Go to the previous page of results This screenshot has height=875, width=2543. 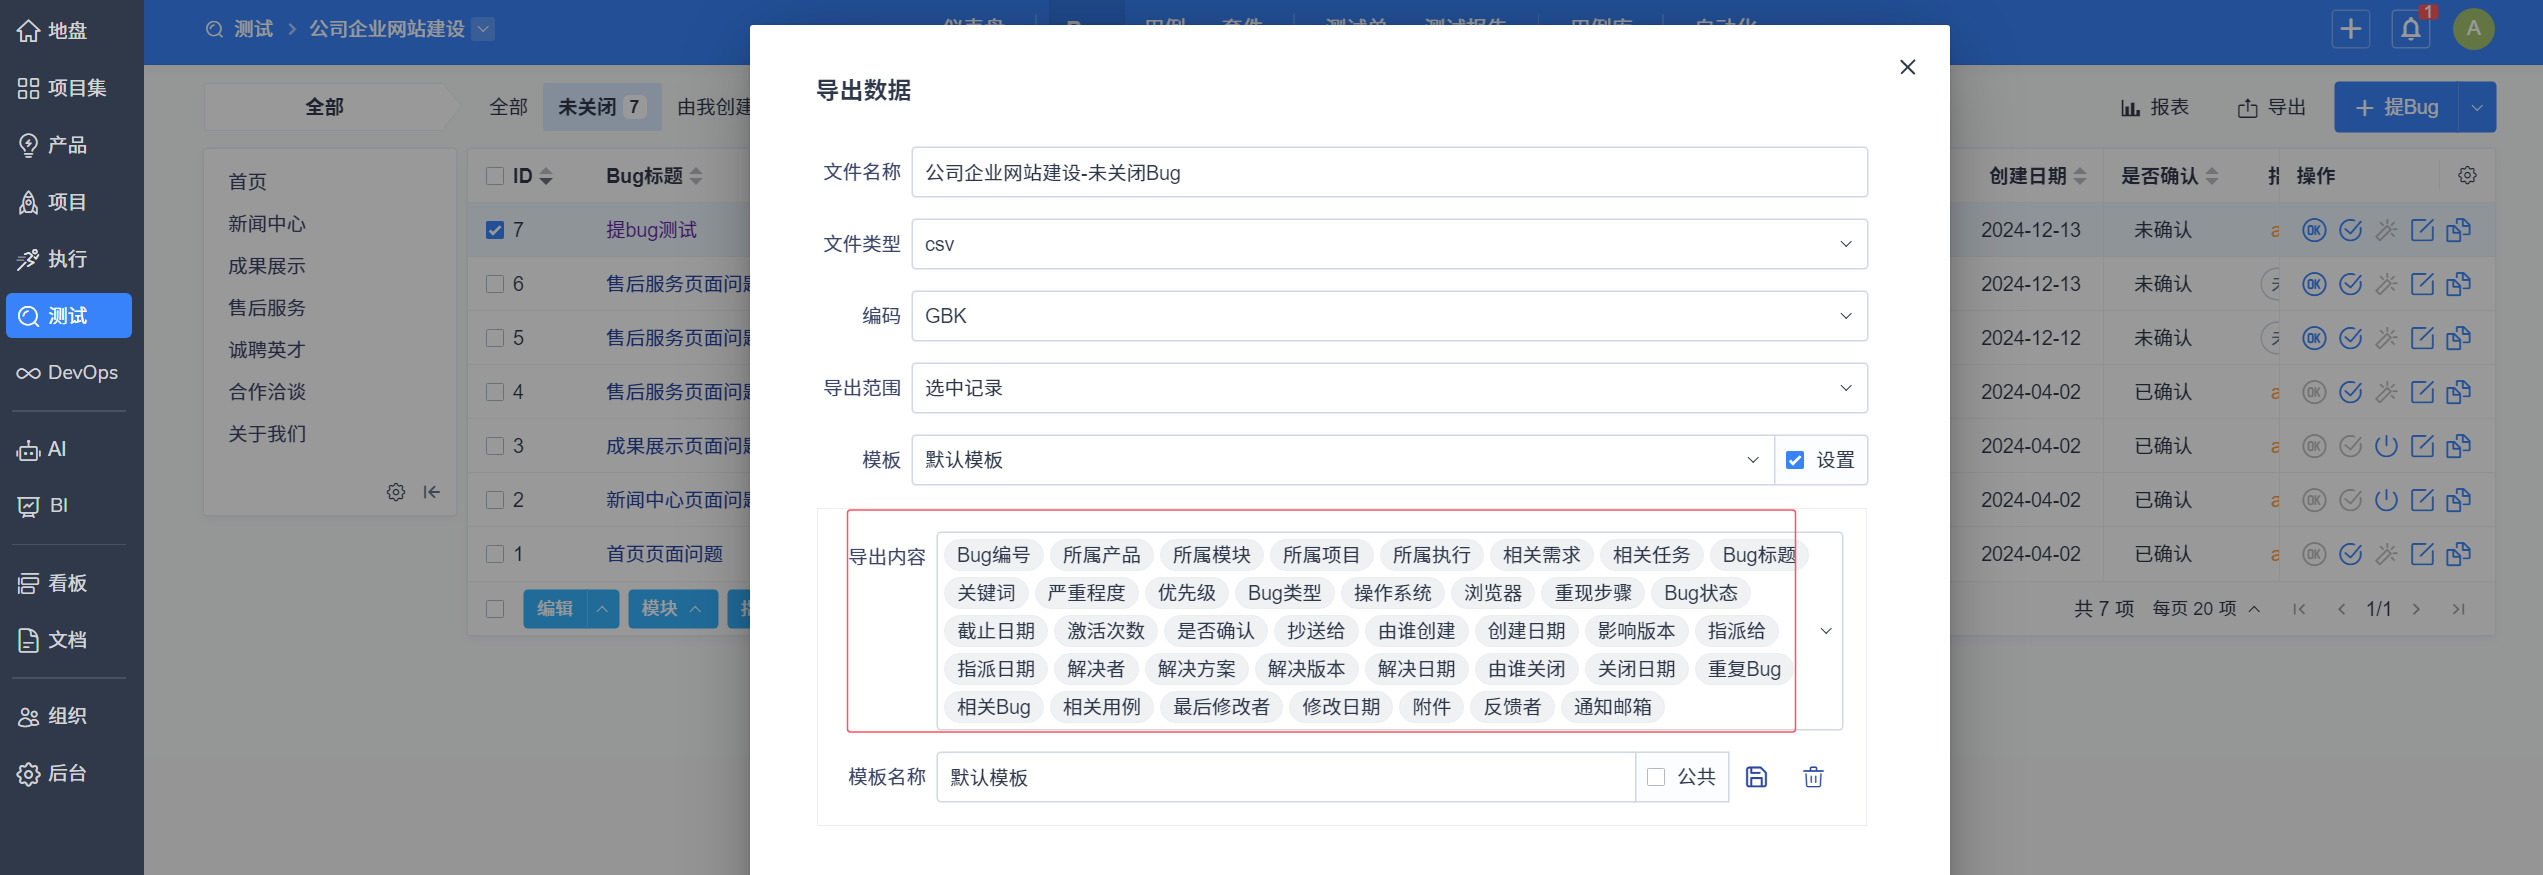pos(2341,609)
